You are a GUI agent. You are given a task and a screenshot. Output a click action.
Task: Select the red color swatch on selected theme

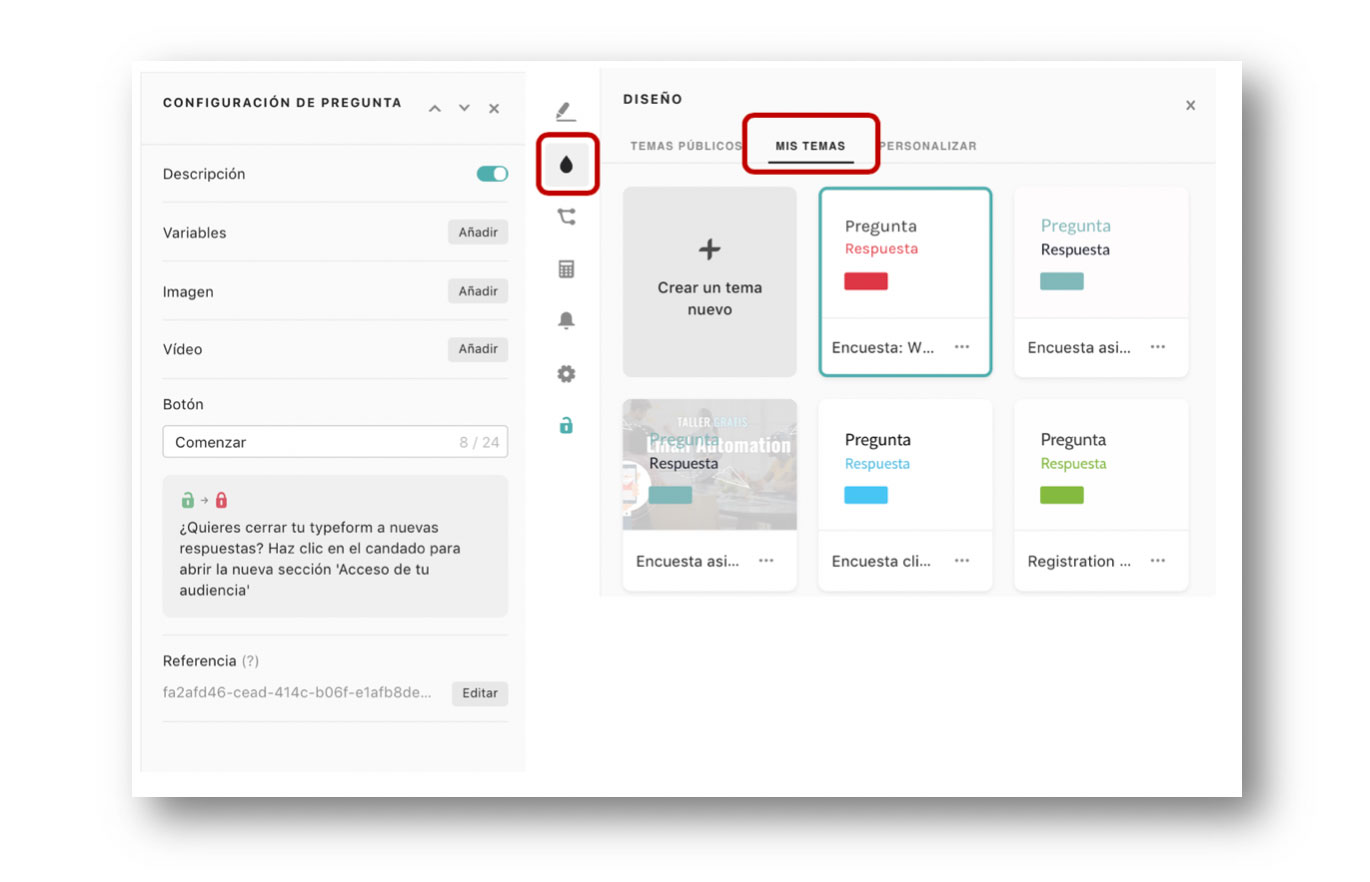point(865,281)
